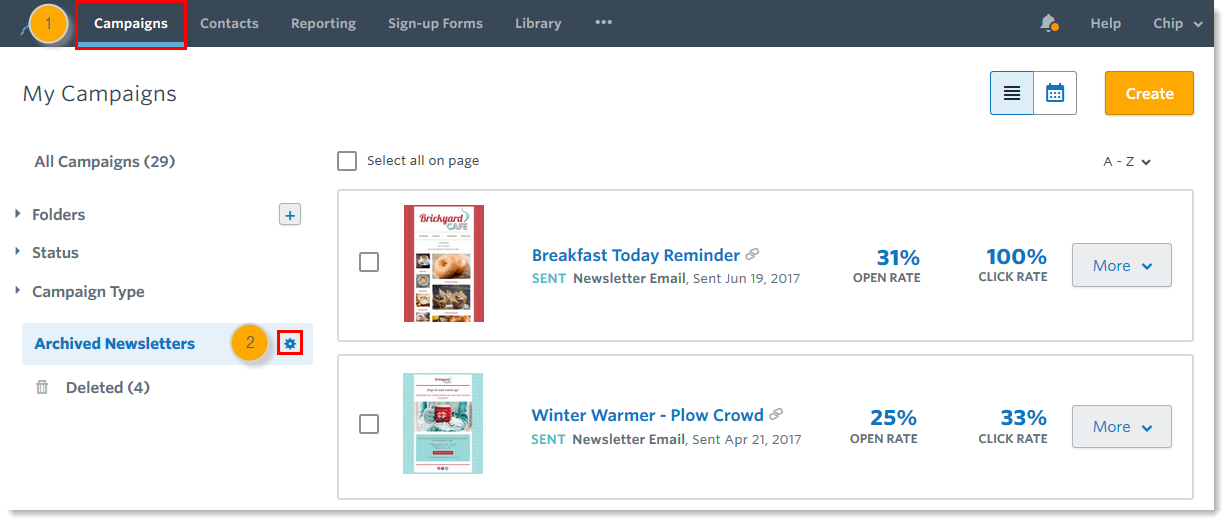The width and height of the screenshot is (1229, 525).
Task: Open the Brickyard Cafe email thumbnail
Action: [444, 264]
